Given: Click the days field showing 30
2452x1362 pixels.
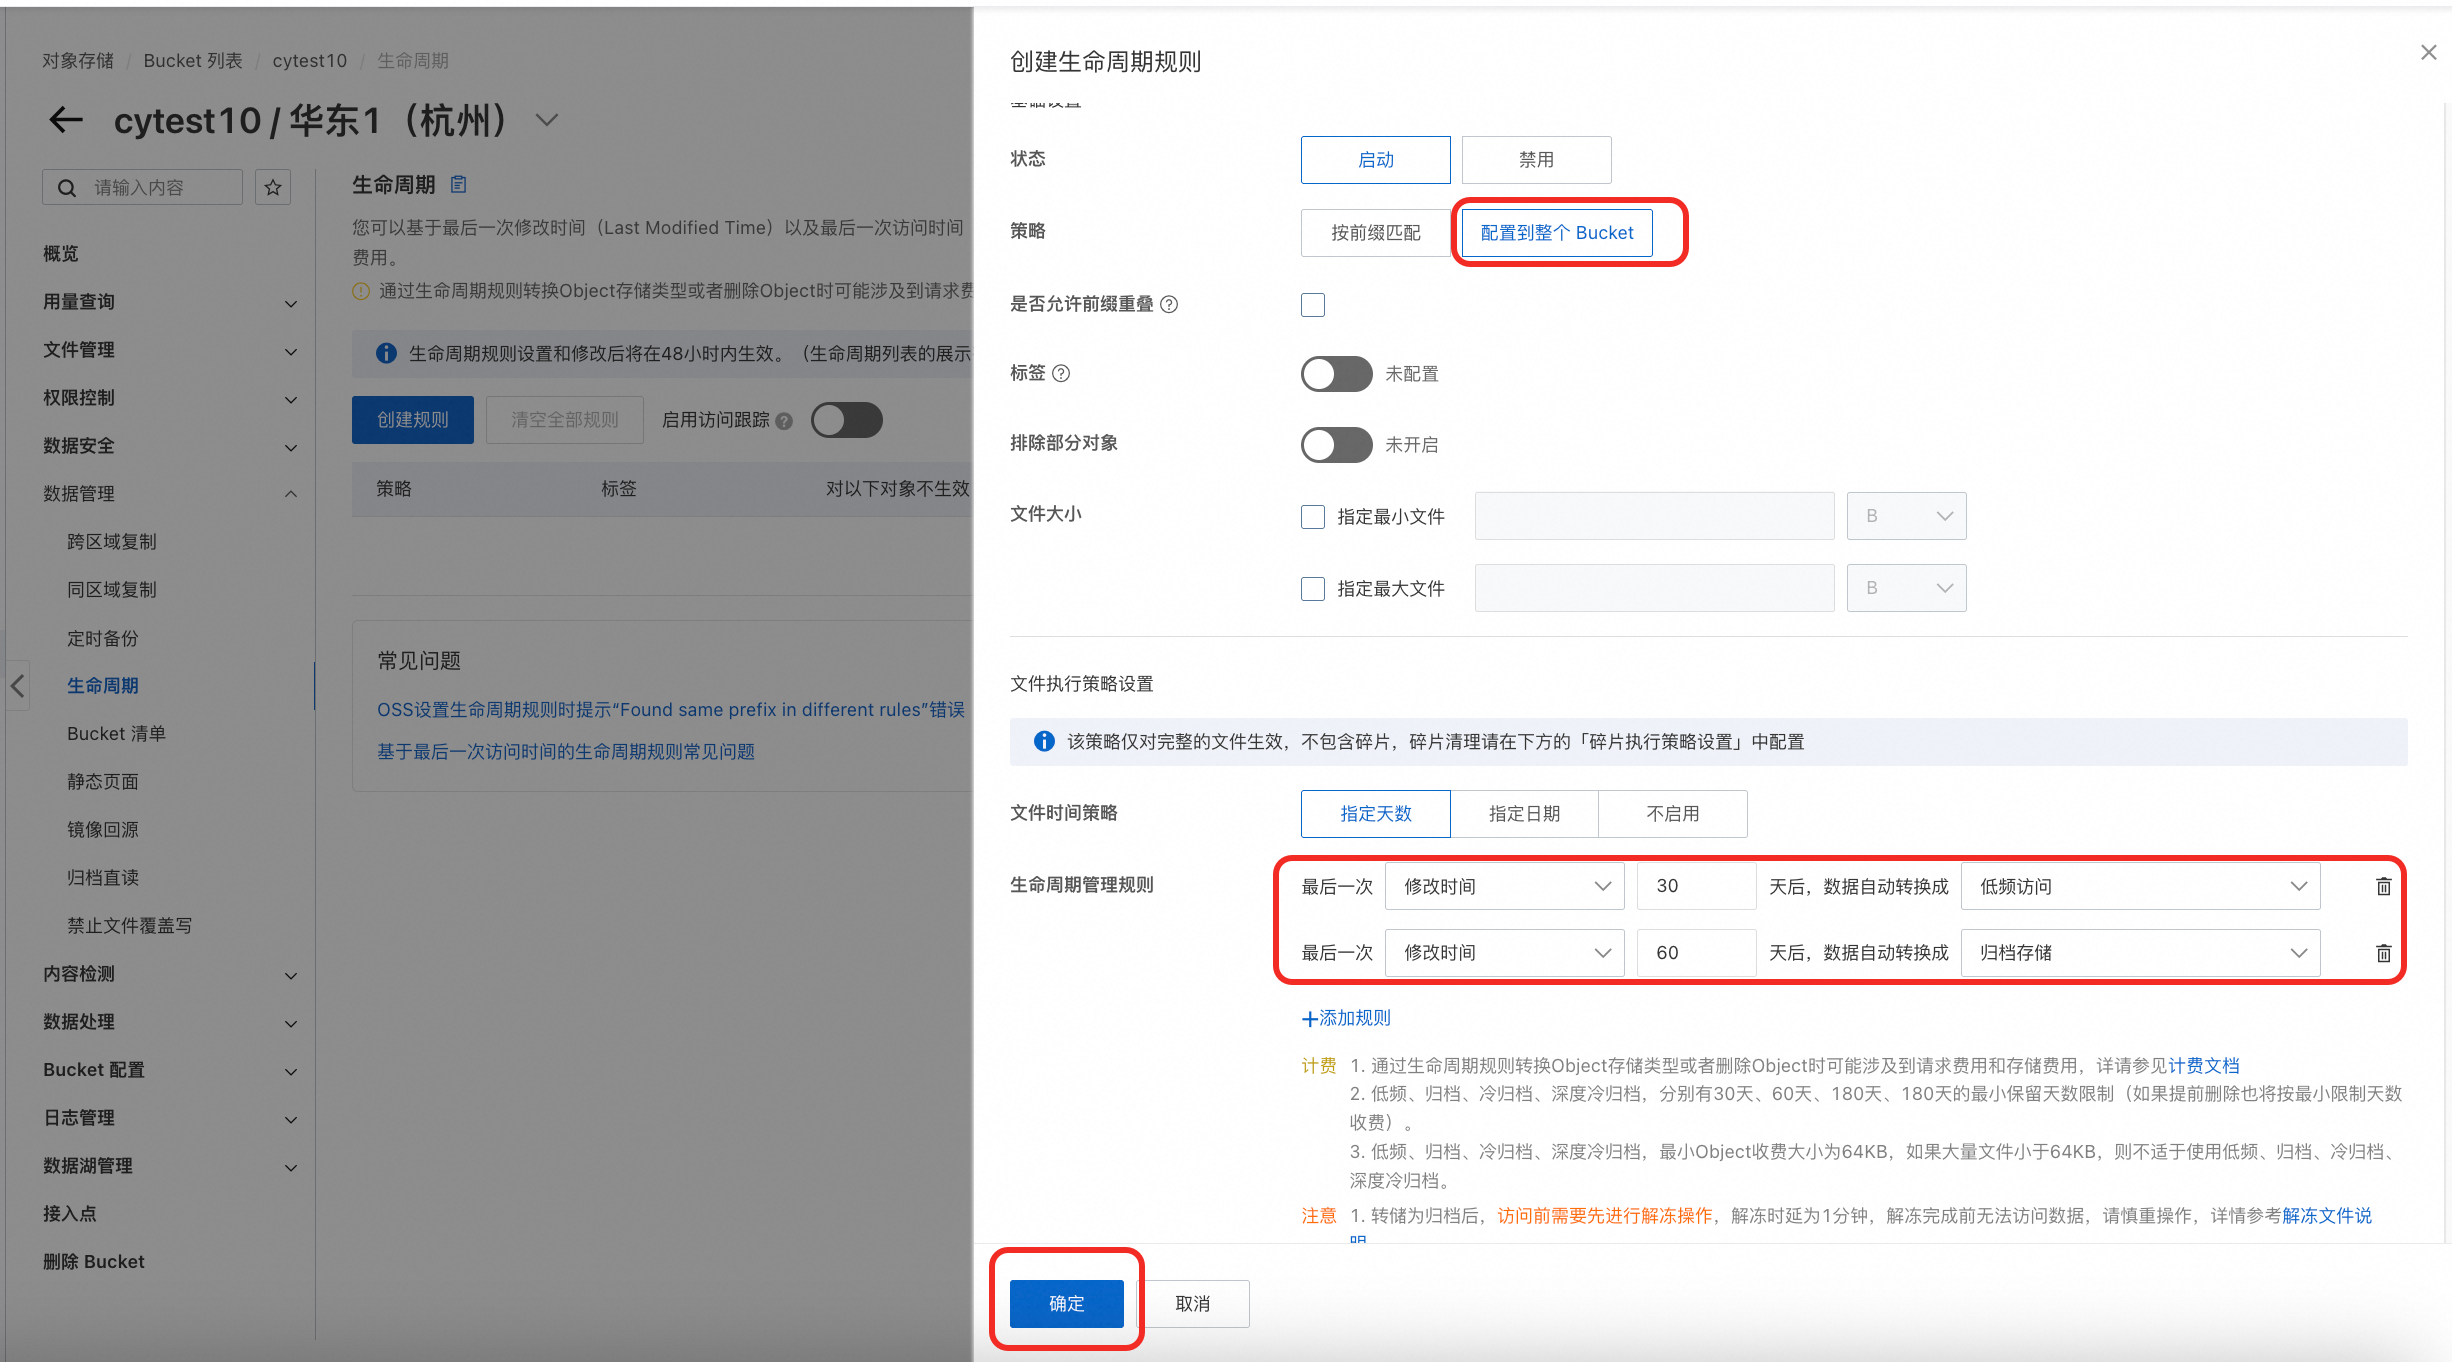Looking at the screenshot, I should click(1696, 886).
